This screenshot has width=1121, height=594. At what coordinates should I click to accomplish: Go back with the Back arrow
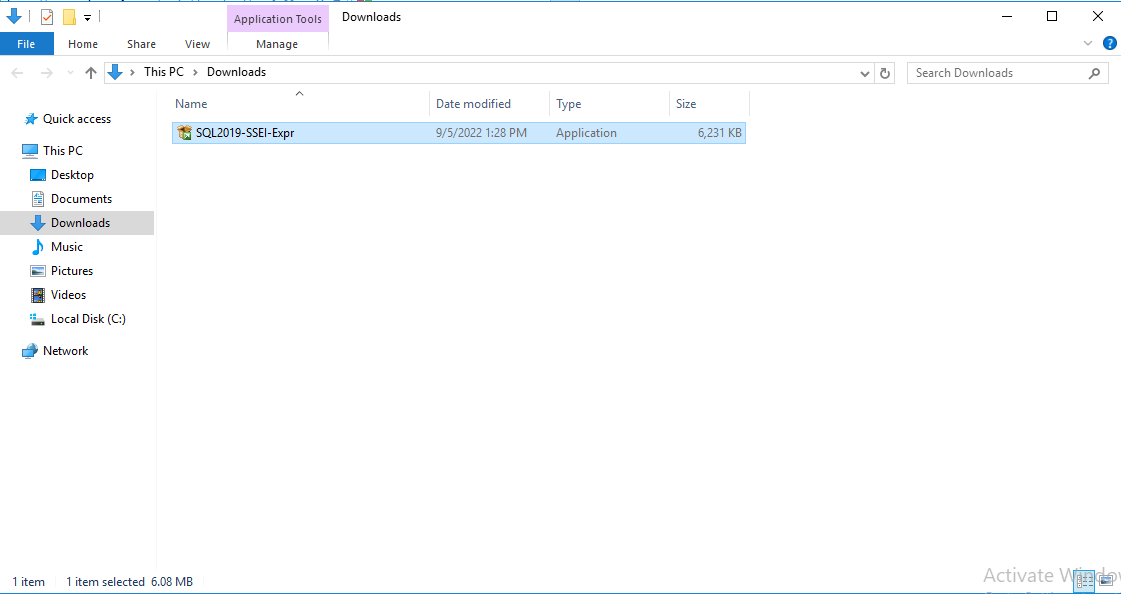point(18,73)
